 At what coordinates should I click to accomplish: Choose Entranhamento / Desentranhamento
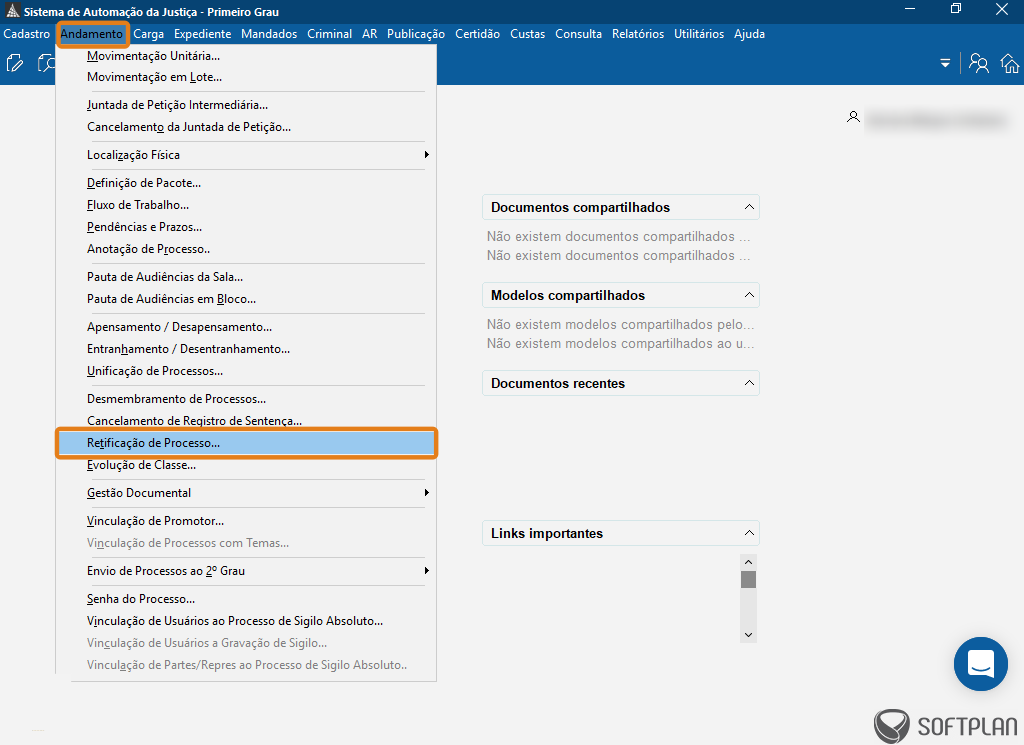point(247,349)
